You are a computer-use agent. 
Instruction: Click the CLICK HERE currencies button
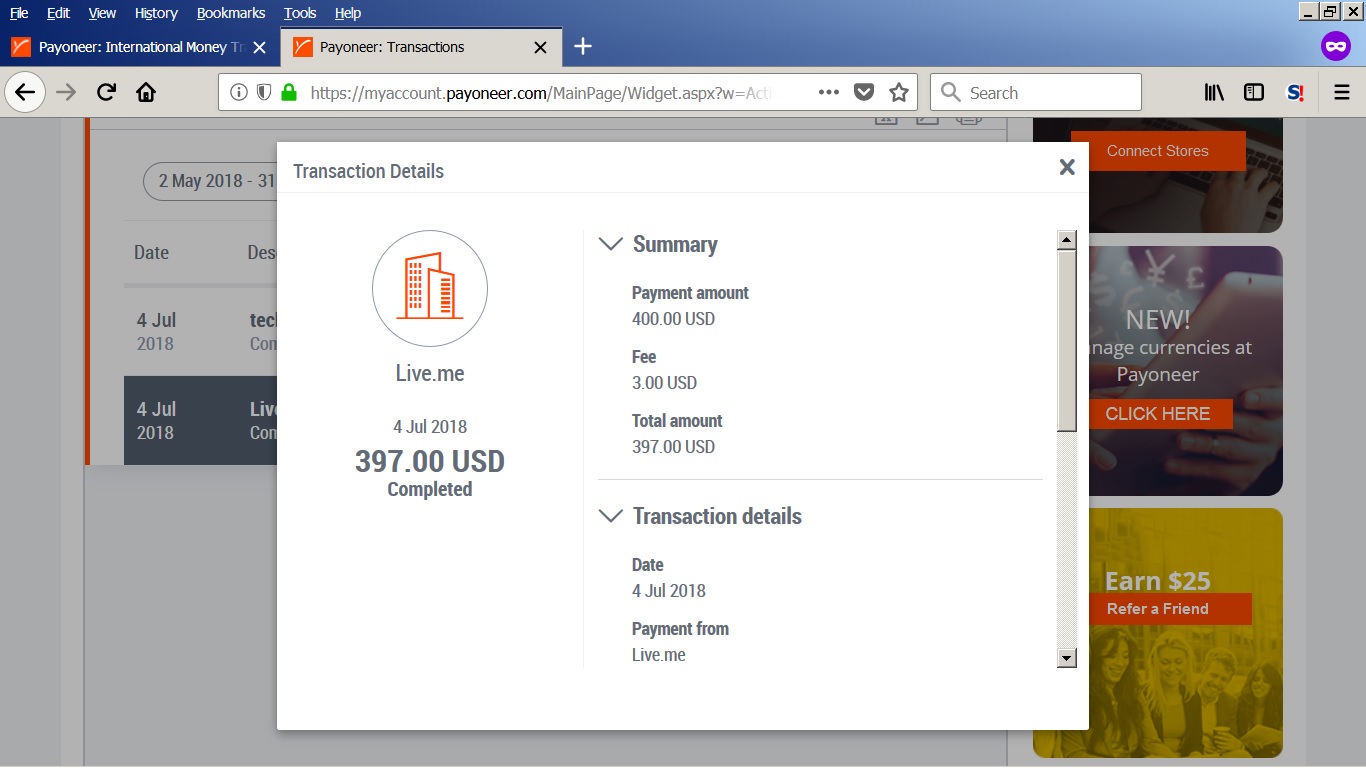1158,414
